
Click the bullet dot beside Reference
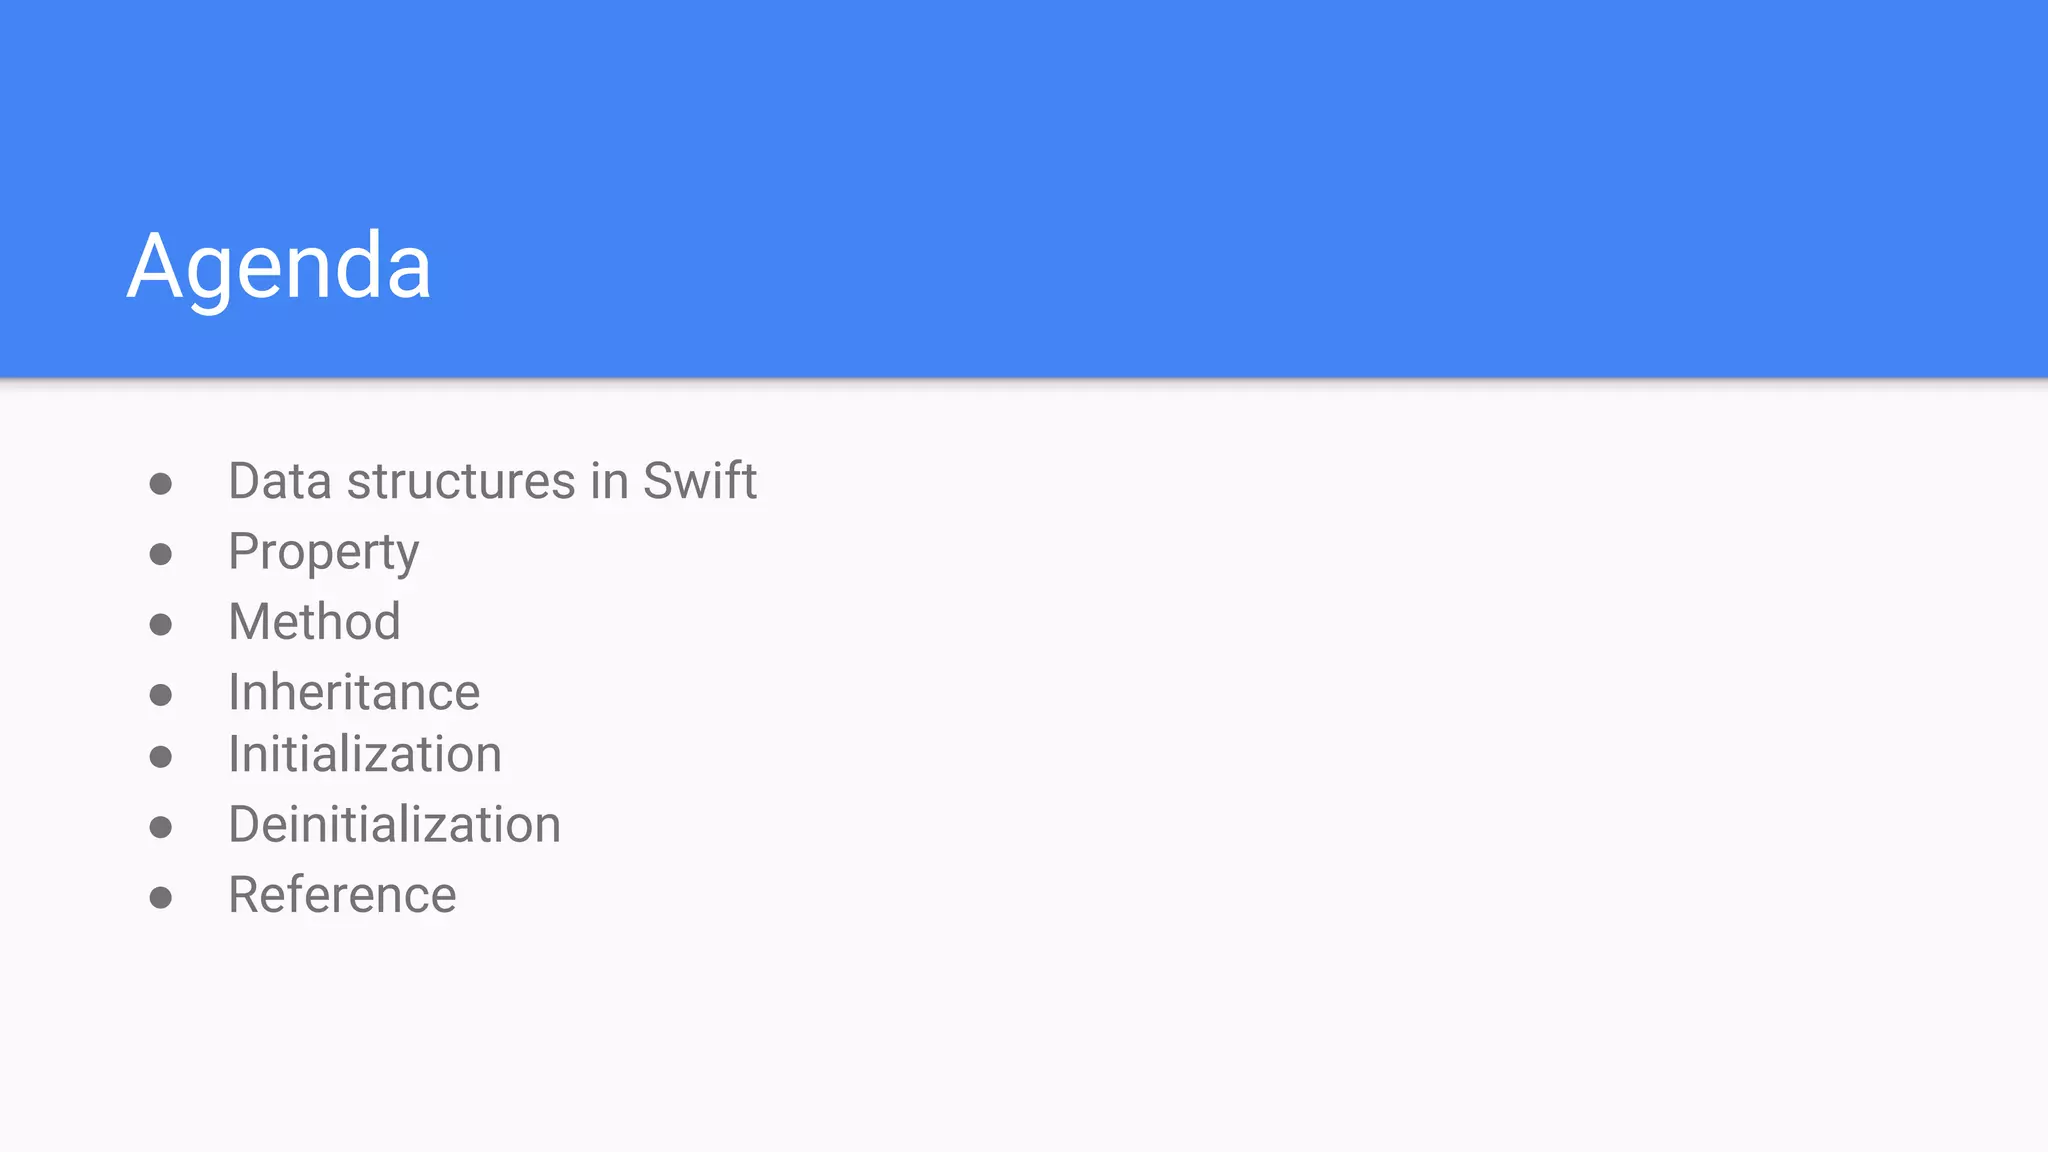point(160,897)
